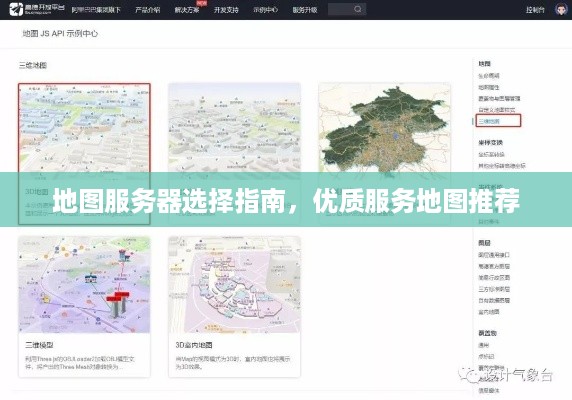Open the user avatar icon menu
Screen dimensions: 572x400
561,9
